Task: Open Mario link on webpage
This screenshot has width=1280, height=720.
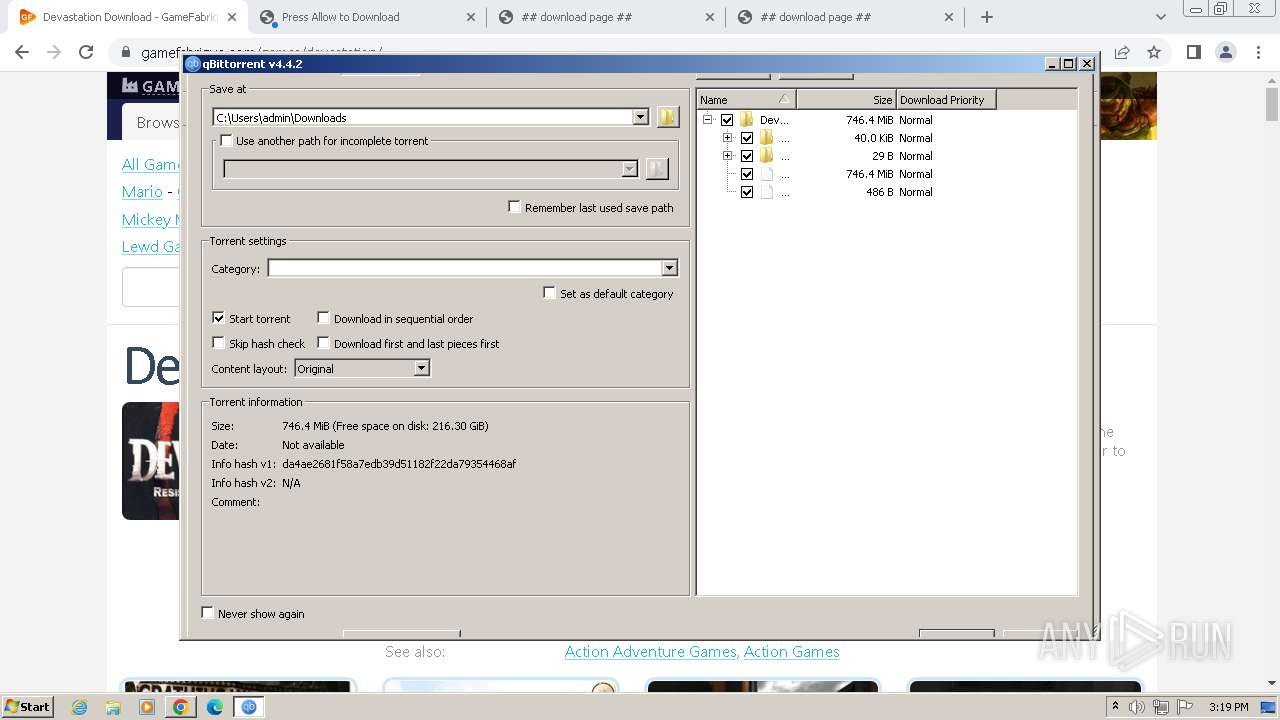Action: click(x=142, y=192)
